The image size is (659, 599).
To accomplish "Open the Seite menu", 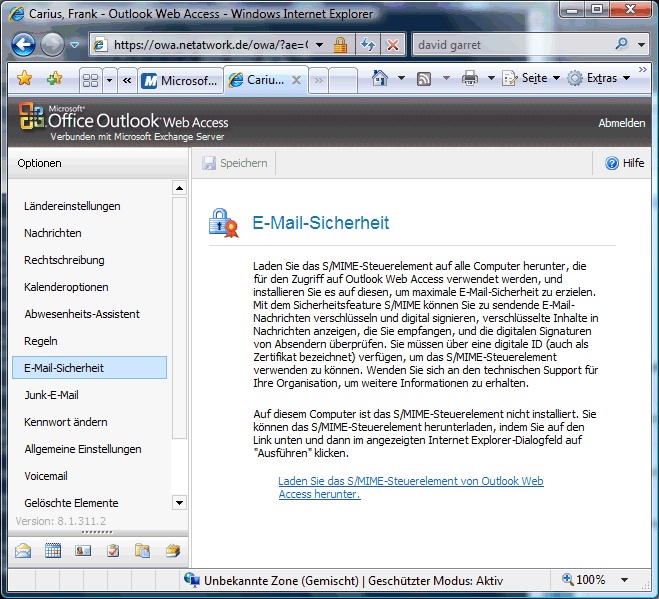I will pos(531,78).
